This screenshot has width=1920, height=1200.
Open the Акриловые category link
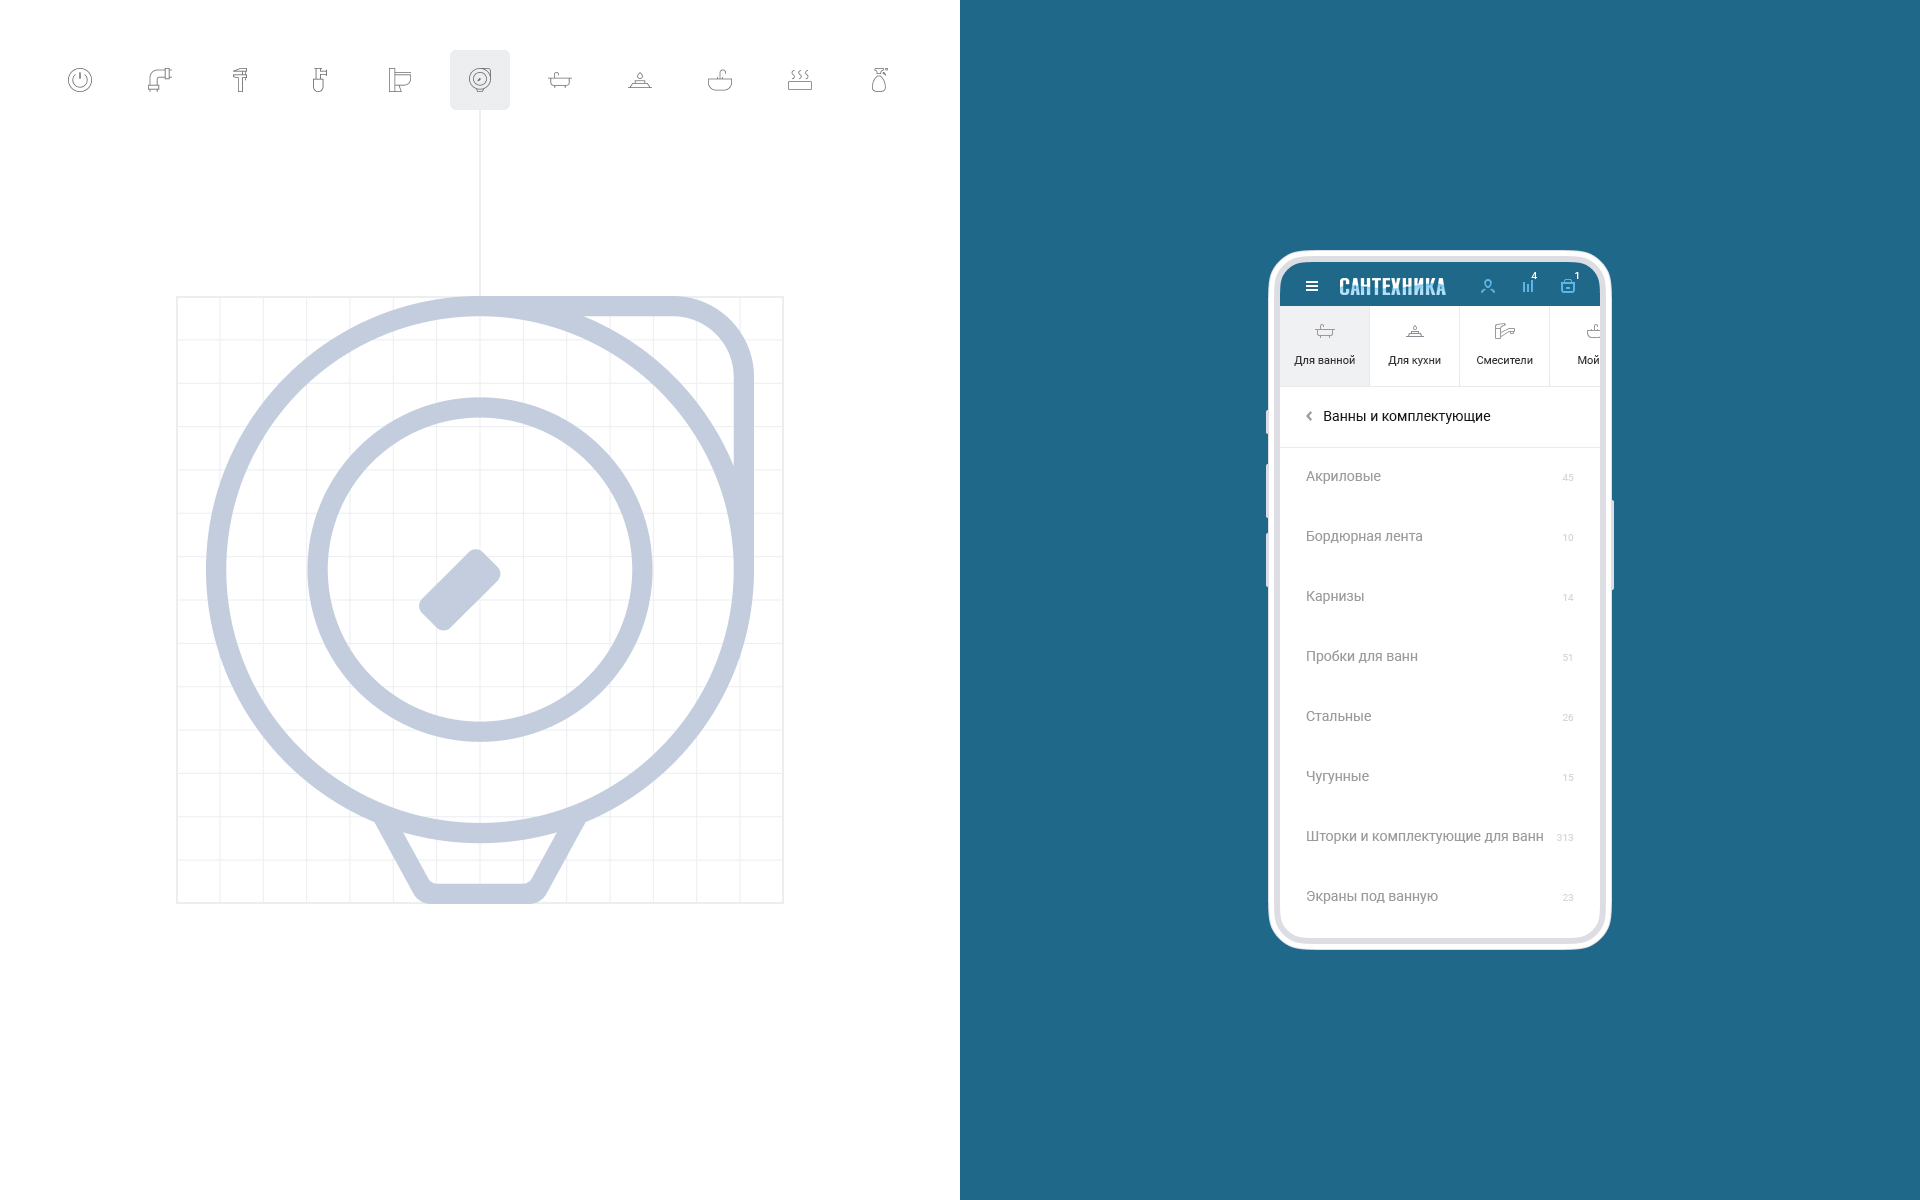(1343, 476)
